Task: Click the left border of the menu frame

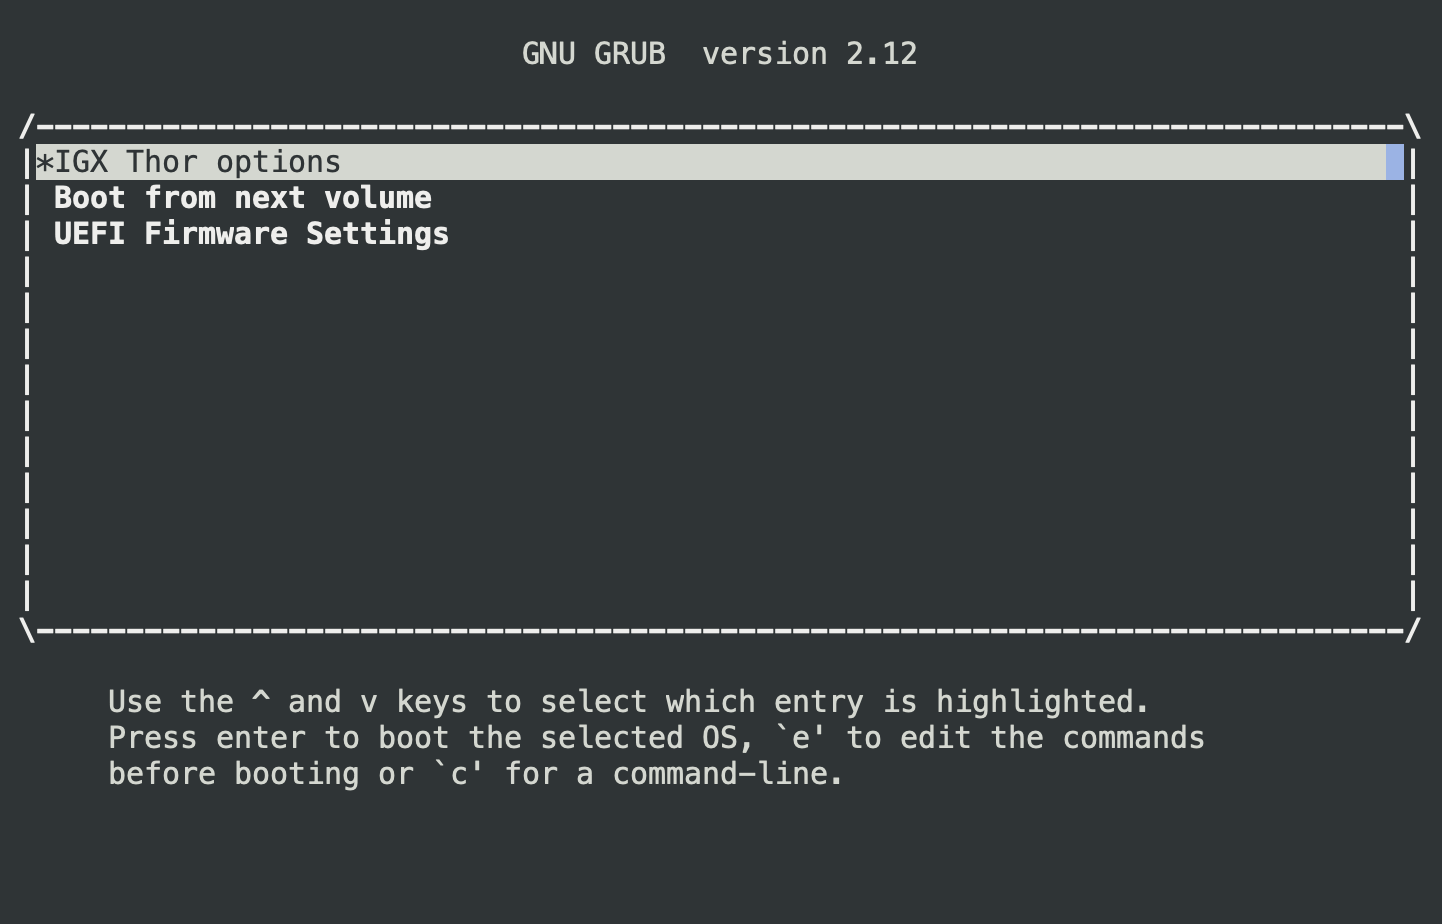Action: (26, 400)
